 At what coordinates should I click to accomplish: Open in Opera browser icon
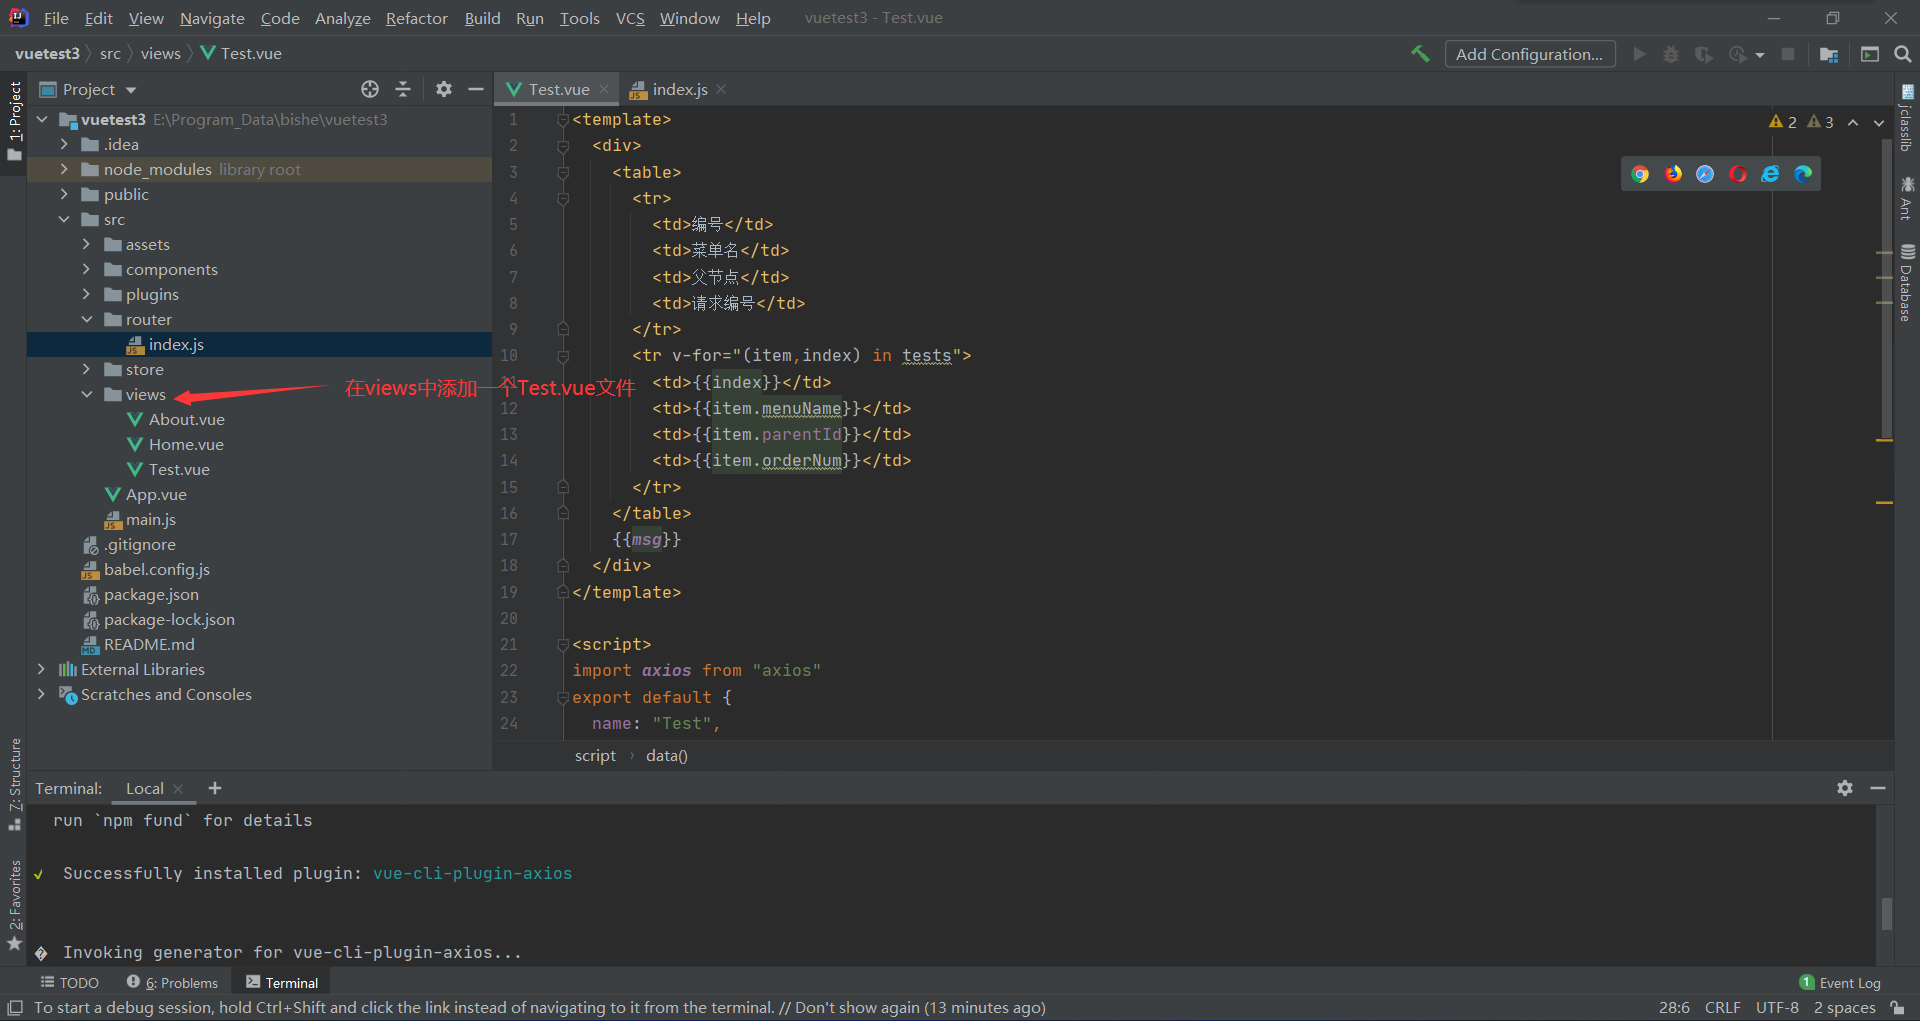(1738, 174)
